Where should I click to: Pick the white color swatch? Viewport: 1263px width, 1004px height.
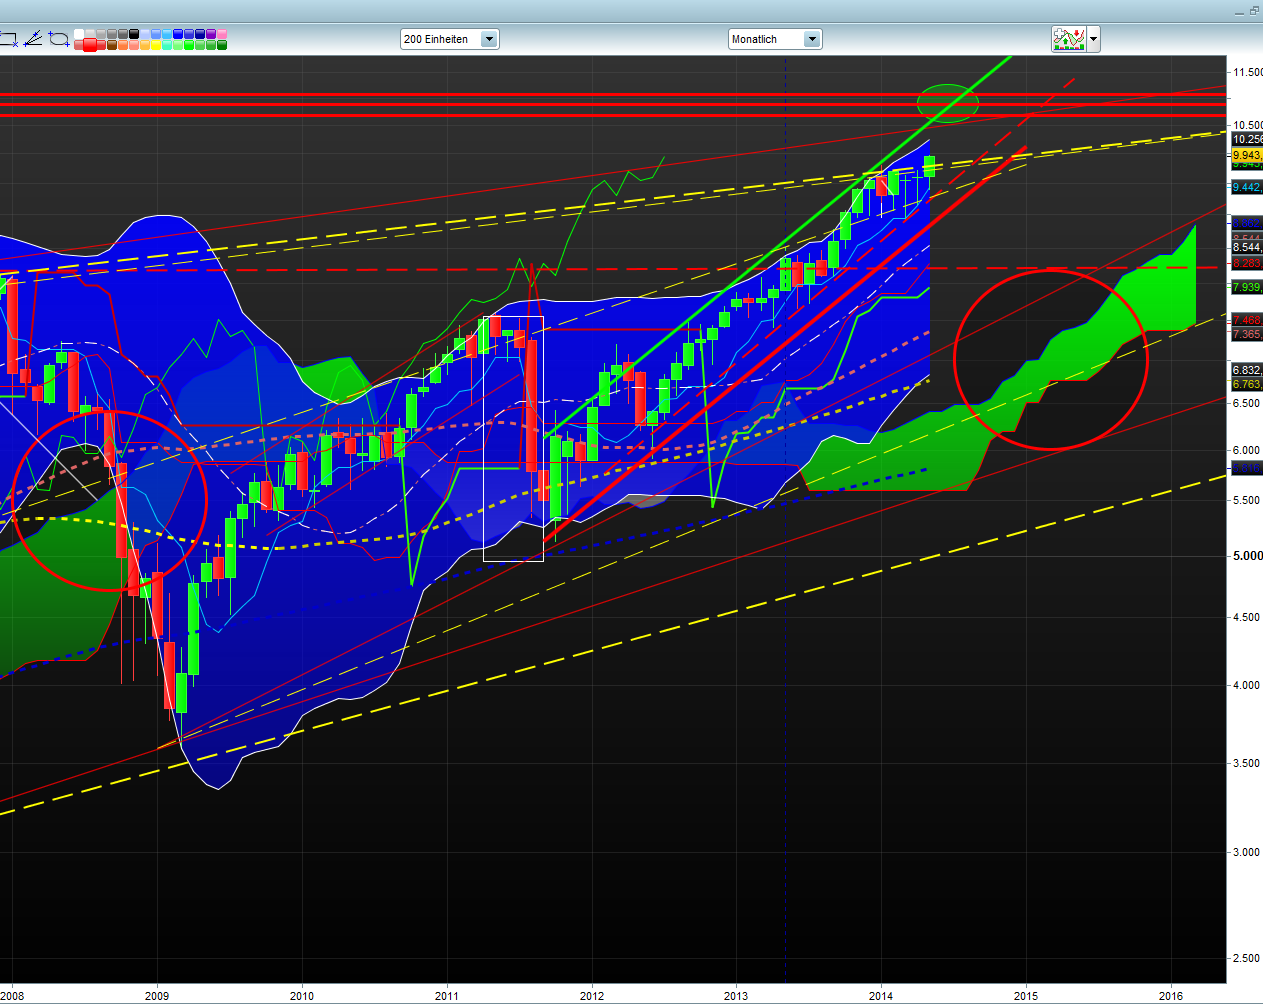[x=80, y=34]
